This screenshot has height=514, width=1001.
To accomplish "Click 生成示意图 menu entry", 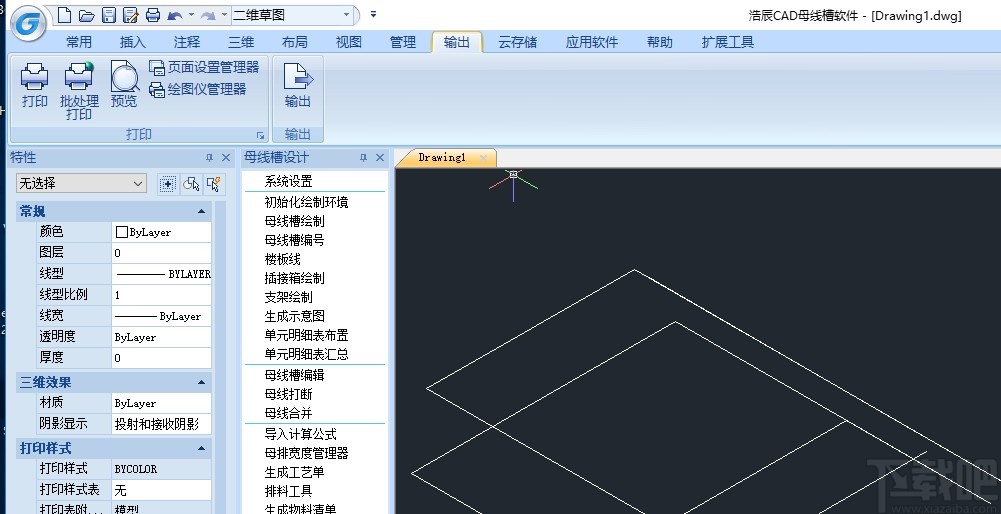I will pyautogui.click(x=294, y=316).
